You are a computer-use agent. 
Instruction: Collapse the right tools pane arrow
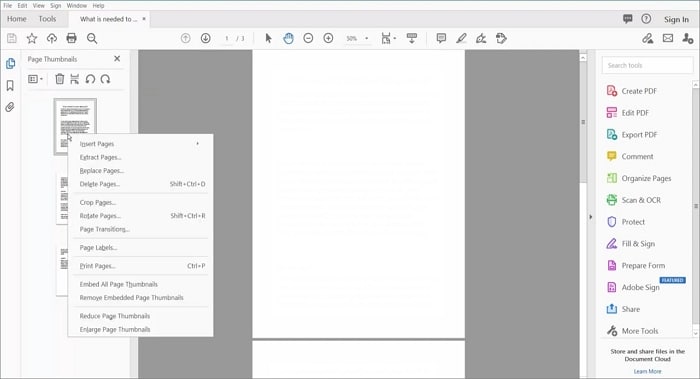(x=591, y=217)
